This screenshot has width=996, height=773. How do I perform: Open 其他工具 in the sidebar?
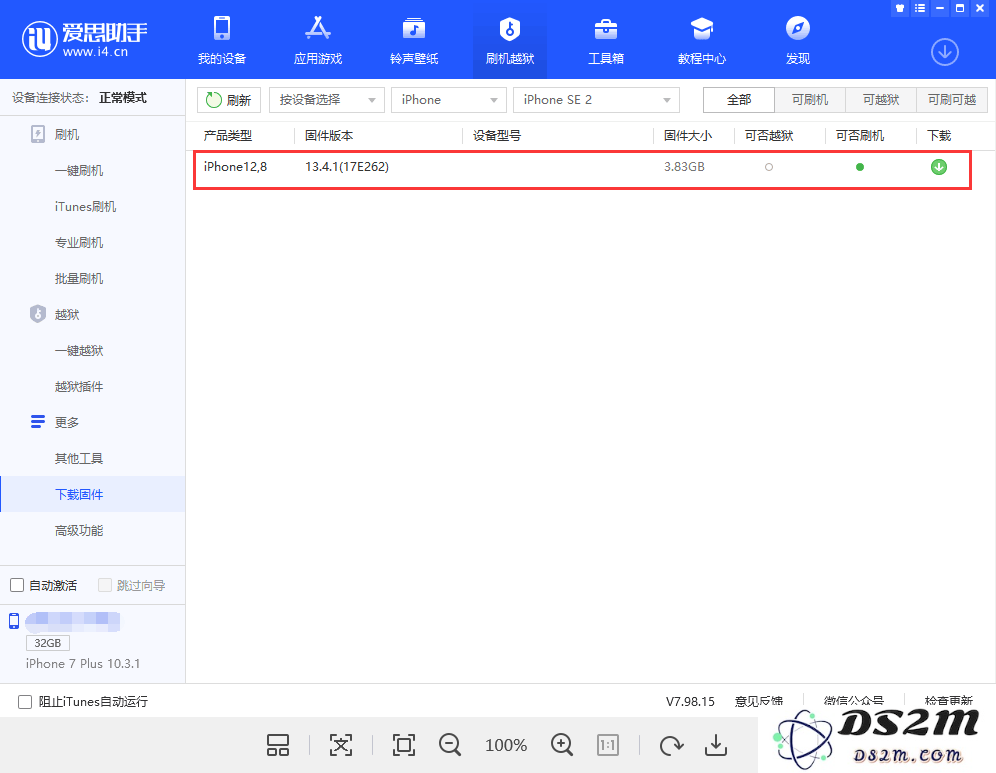(x=79, y=458)
